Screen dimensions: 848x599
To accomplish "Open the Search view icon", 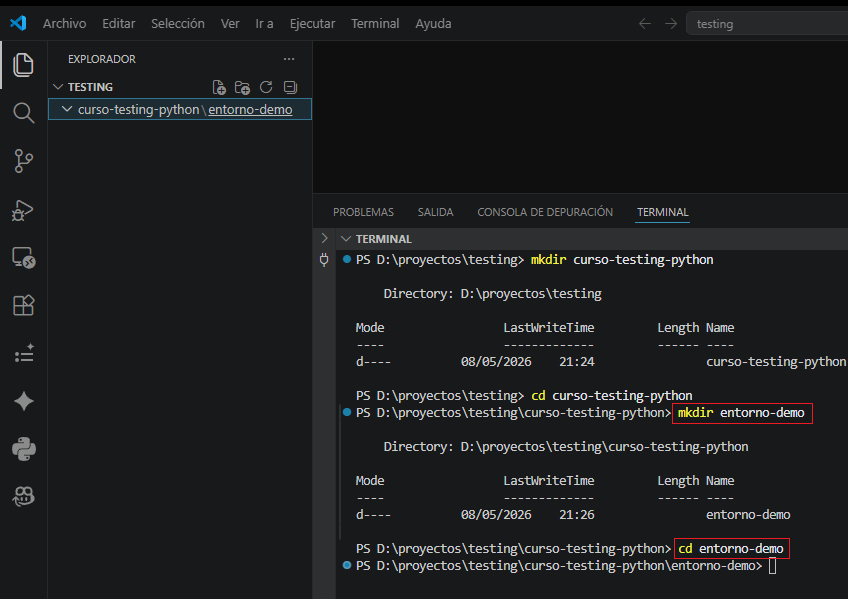I will pyautogui.click(x=23, y=113).
